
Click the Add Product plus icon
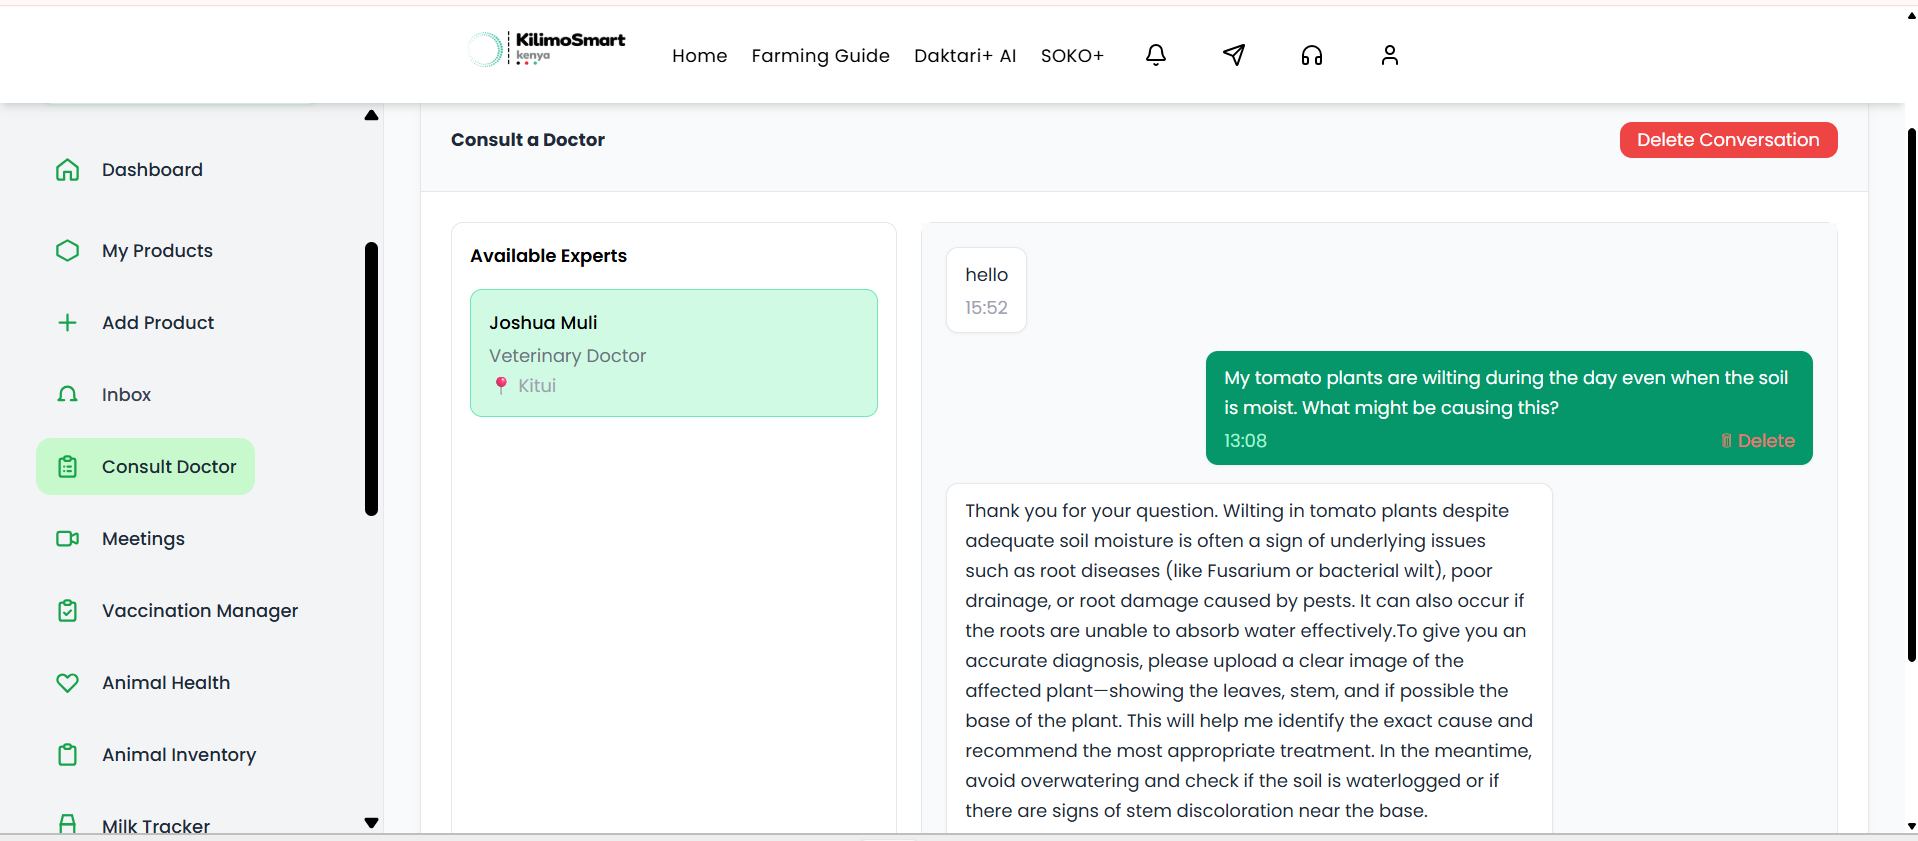tap(67, 323)
